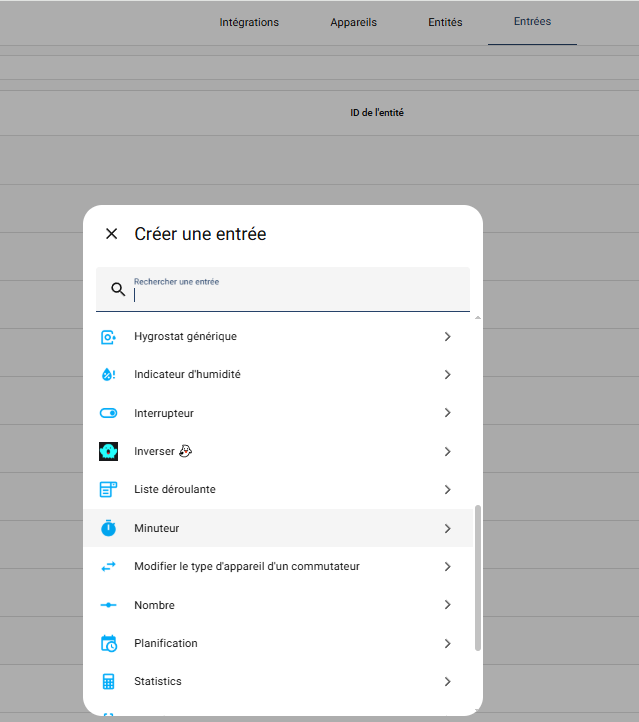Viewport: 639px width, 722px height.
Task: Open Nombre entry via its chevron
Action: point(447,605)
